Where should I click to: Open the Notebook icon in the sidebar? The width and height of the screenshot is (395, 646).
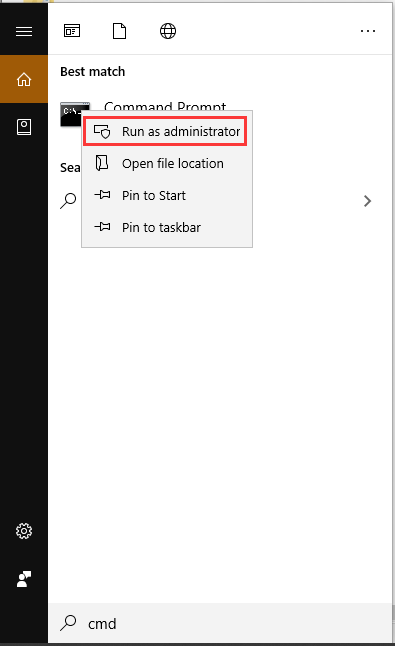tap(24, 127)
